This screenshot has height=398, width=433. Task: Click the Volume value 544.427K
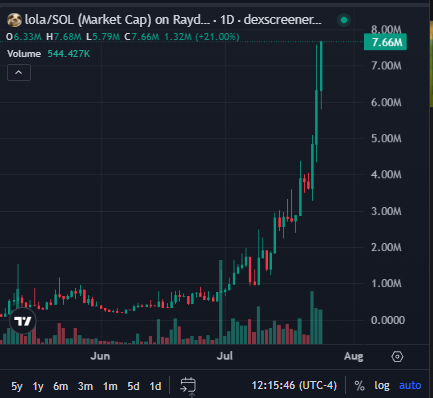[x=69, y=54]
